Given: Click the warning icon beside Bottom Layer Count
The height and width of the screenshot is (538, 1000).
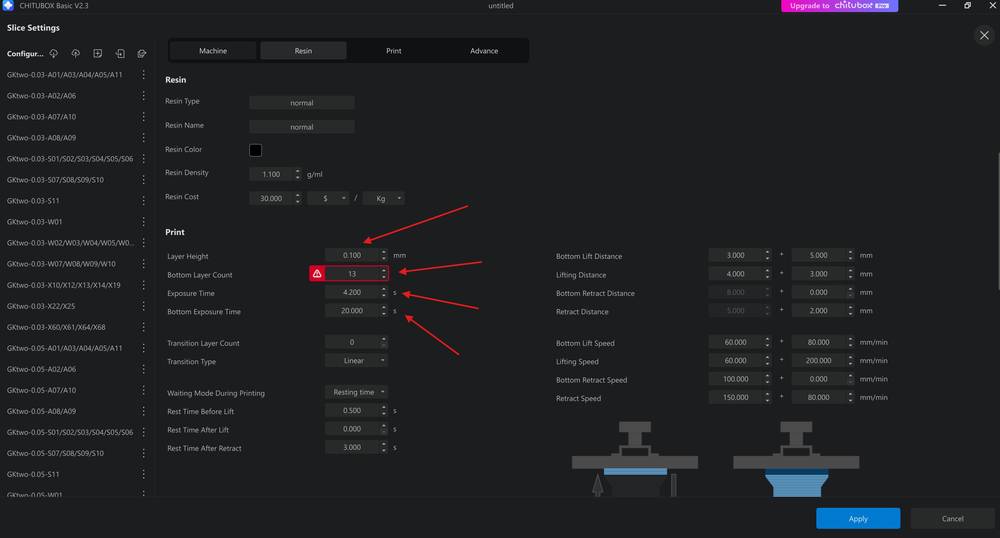Looking at the screenshot, I should [x=317, y=273].
